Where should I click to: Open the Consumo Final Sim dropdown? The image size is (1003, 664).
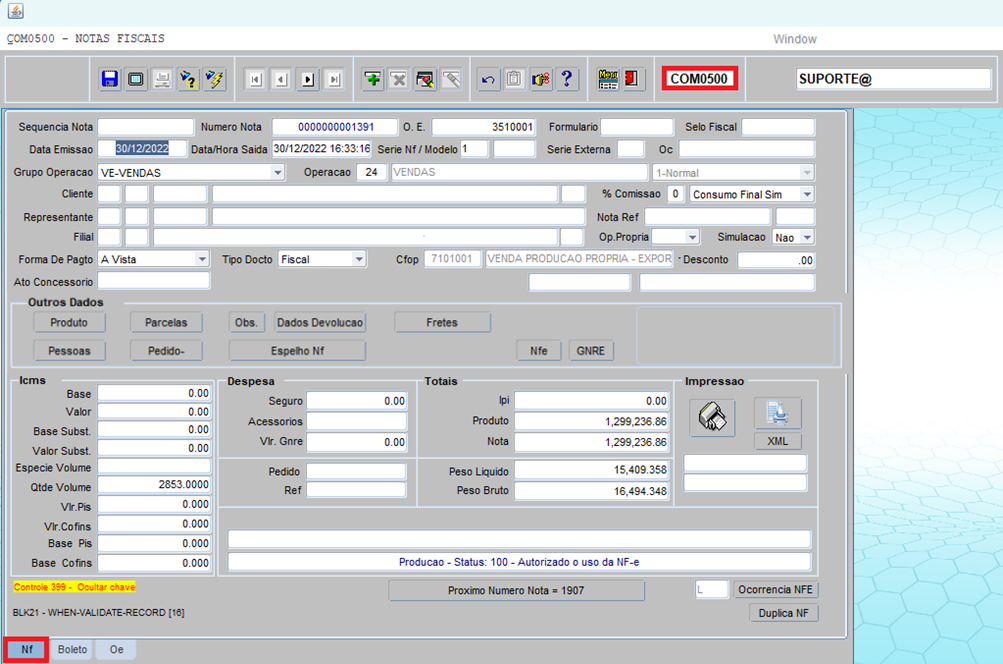coord(806,194)
